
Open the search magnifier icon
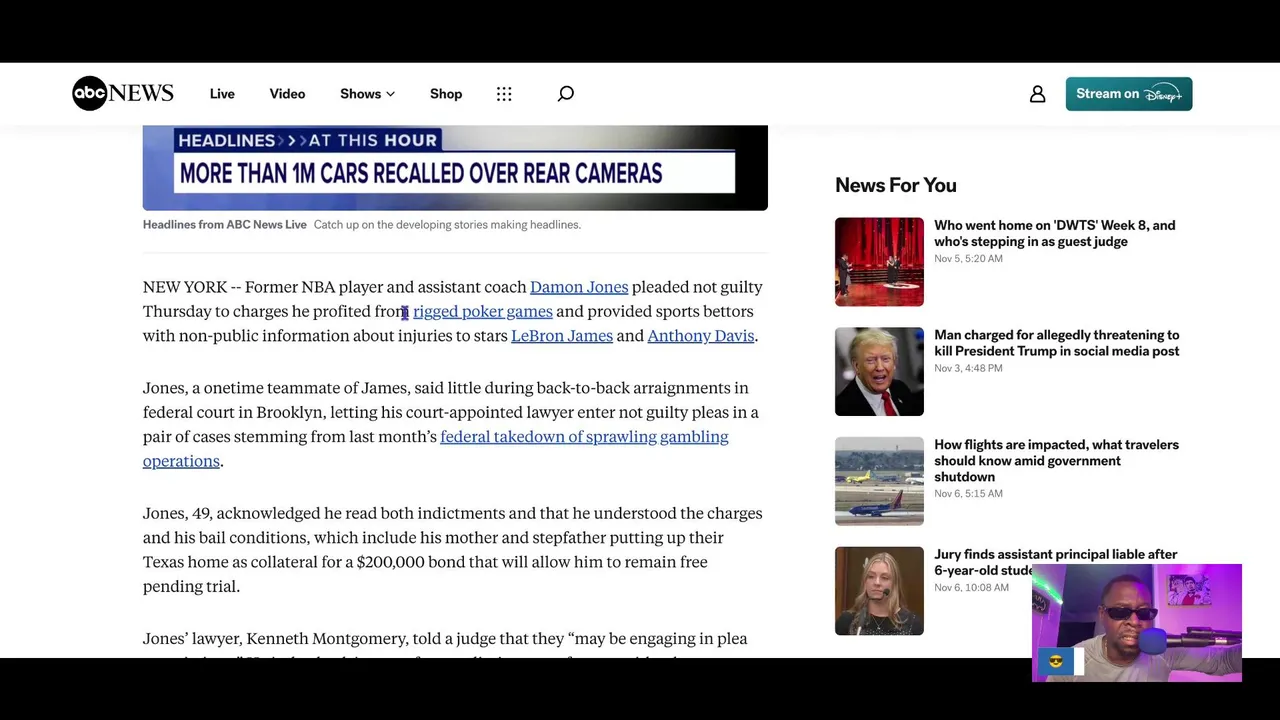(x=565, y=93)
